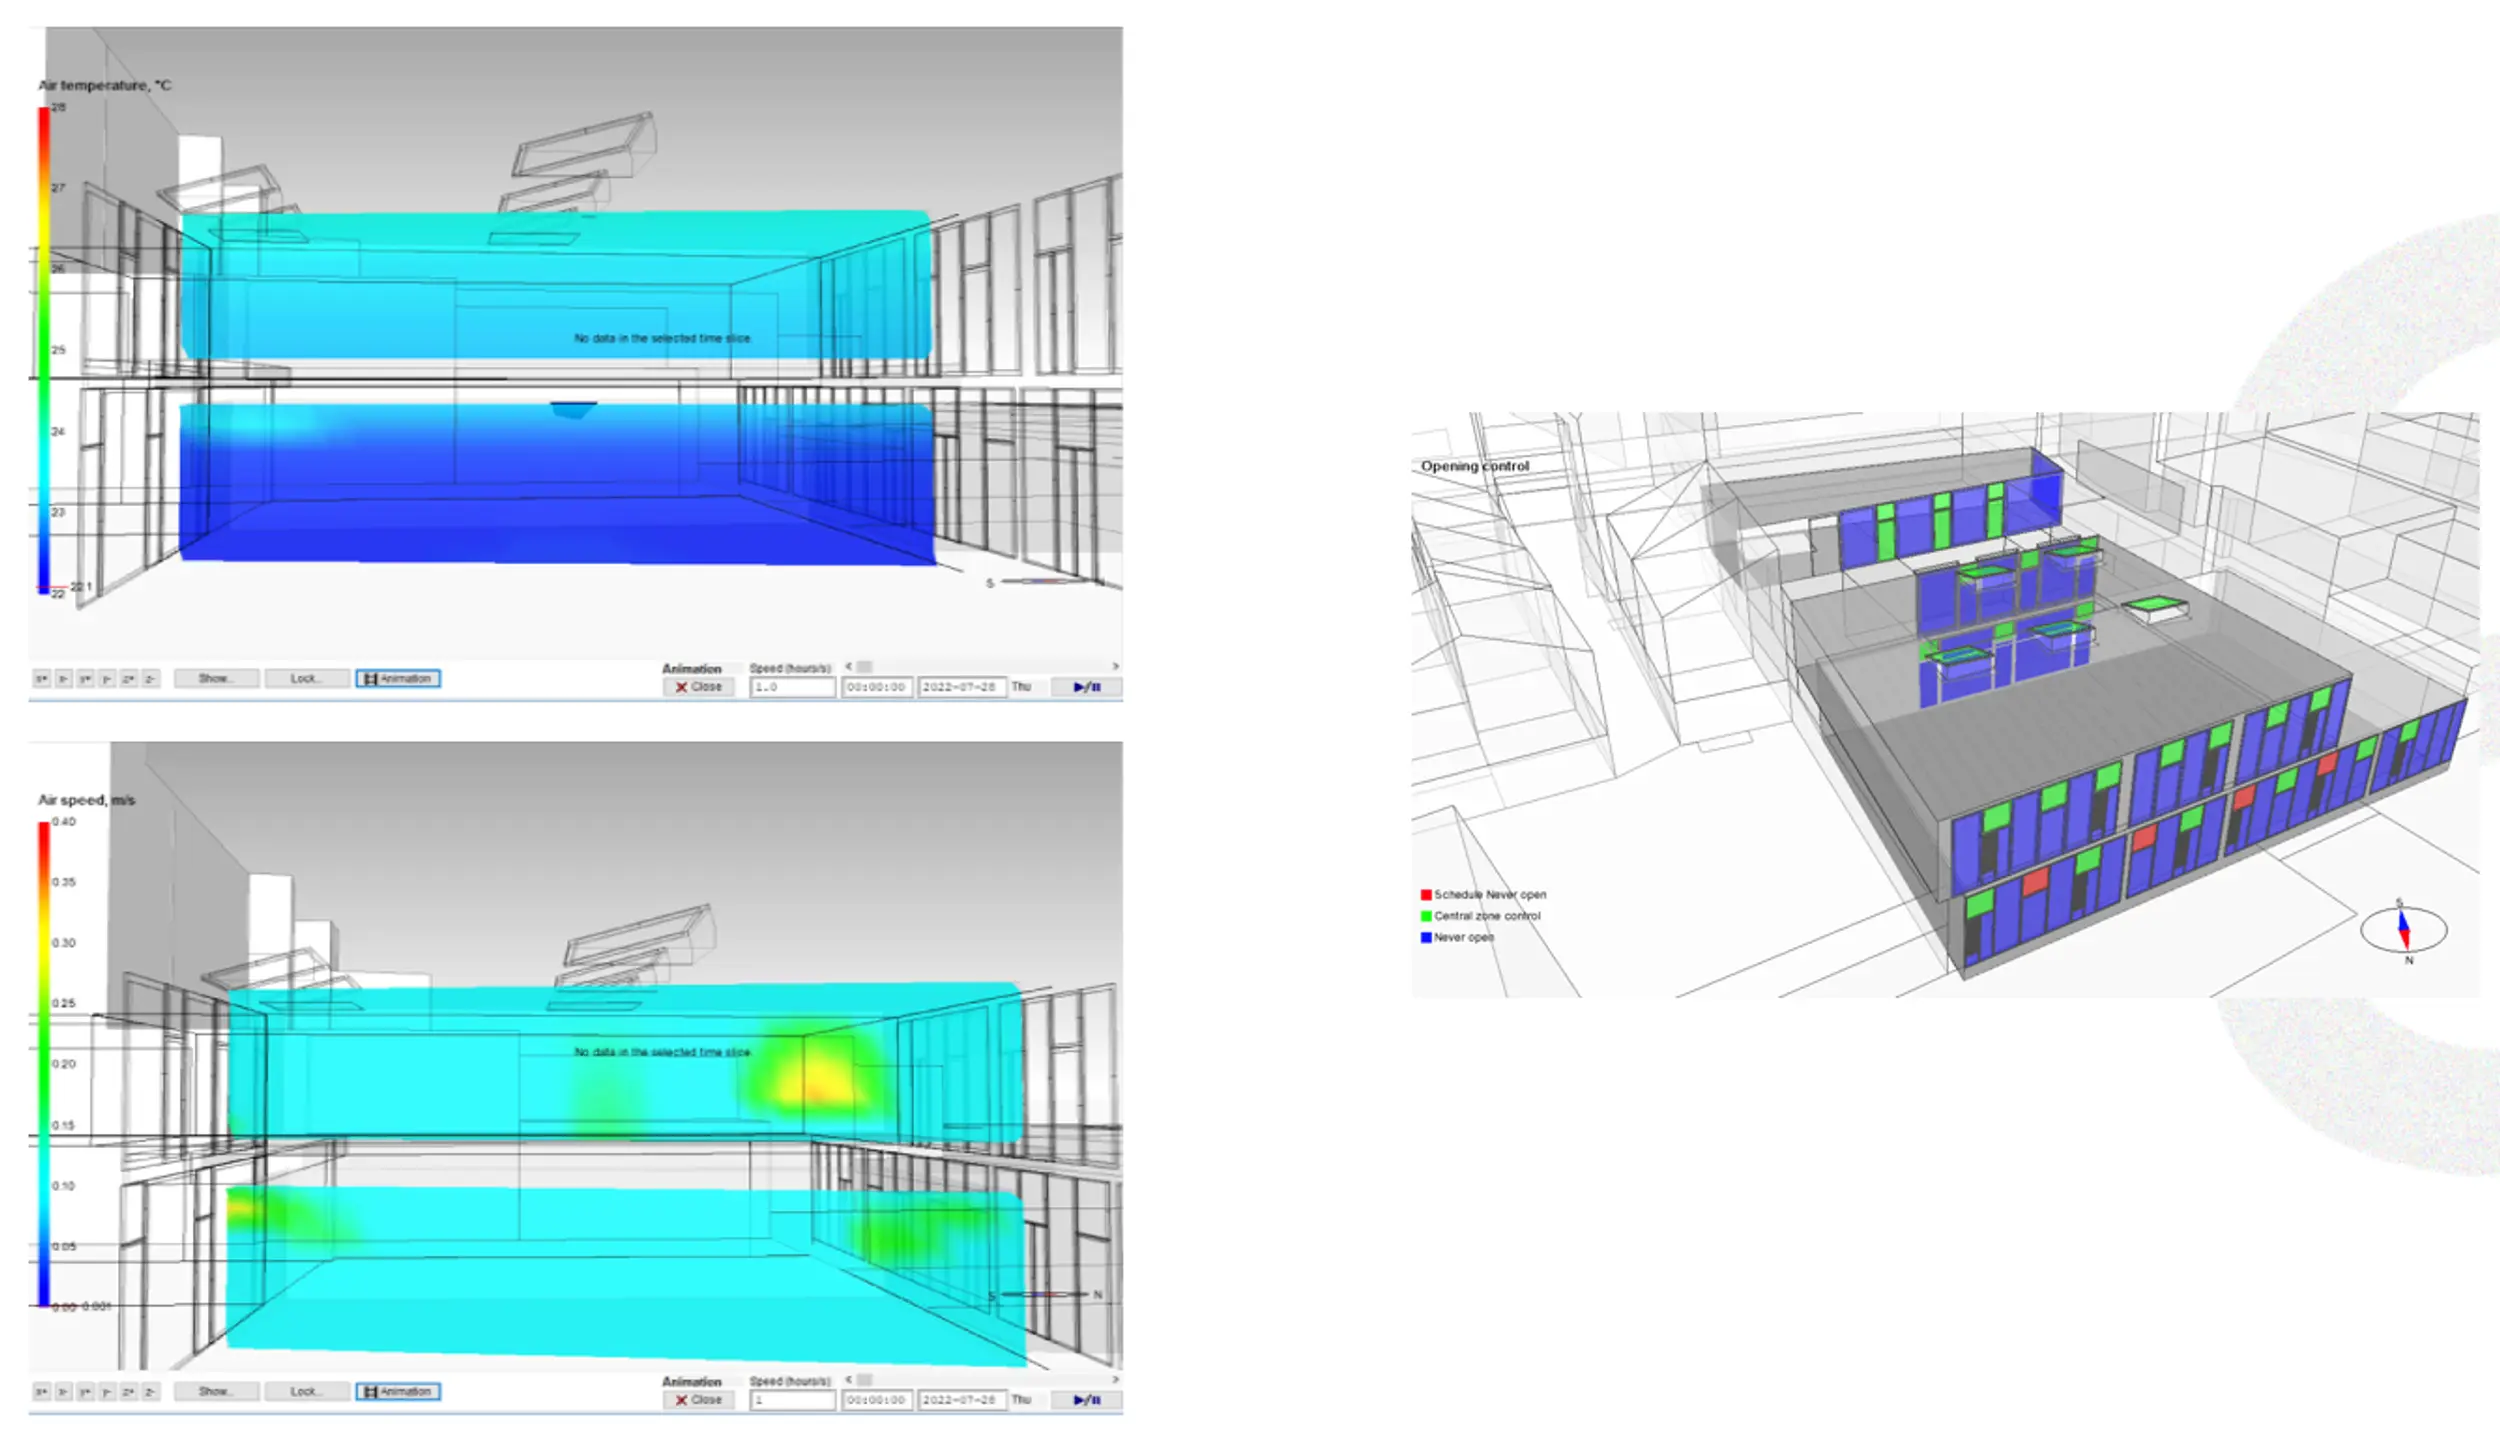Open Lock... options in temperature panel
The width and height of the screenshot is (2500, 1433).
click(306, 679)
